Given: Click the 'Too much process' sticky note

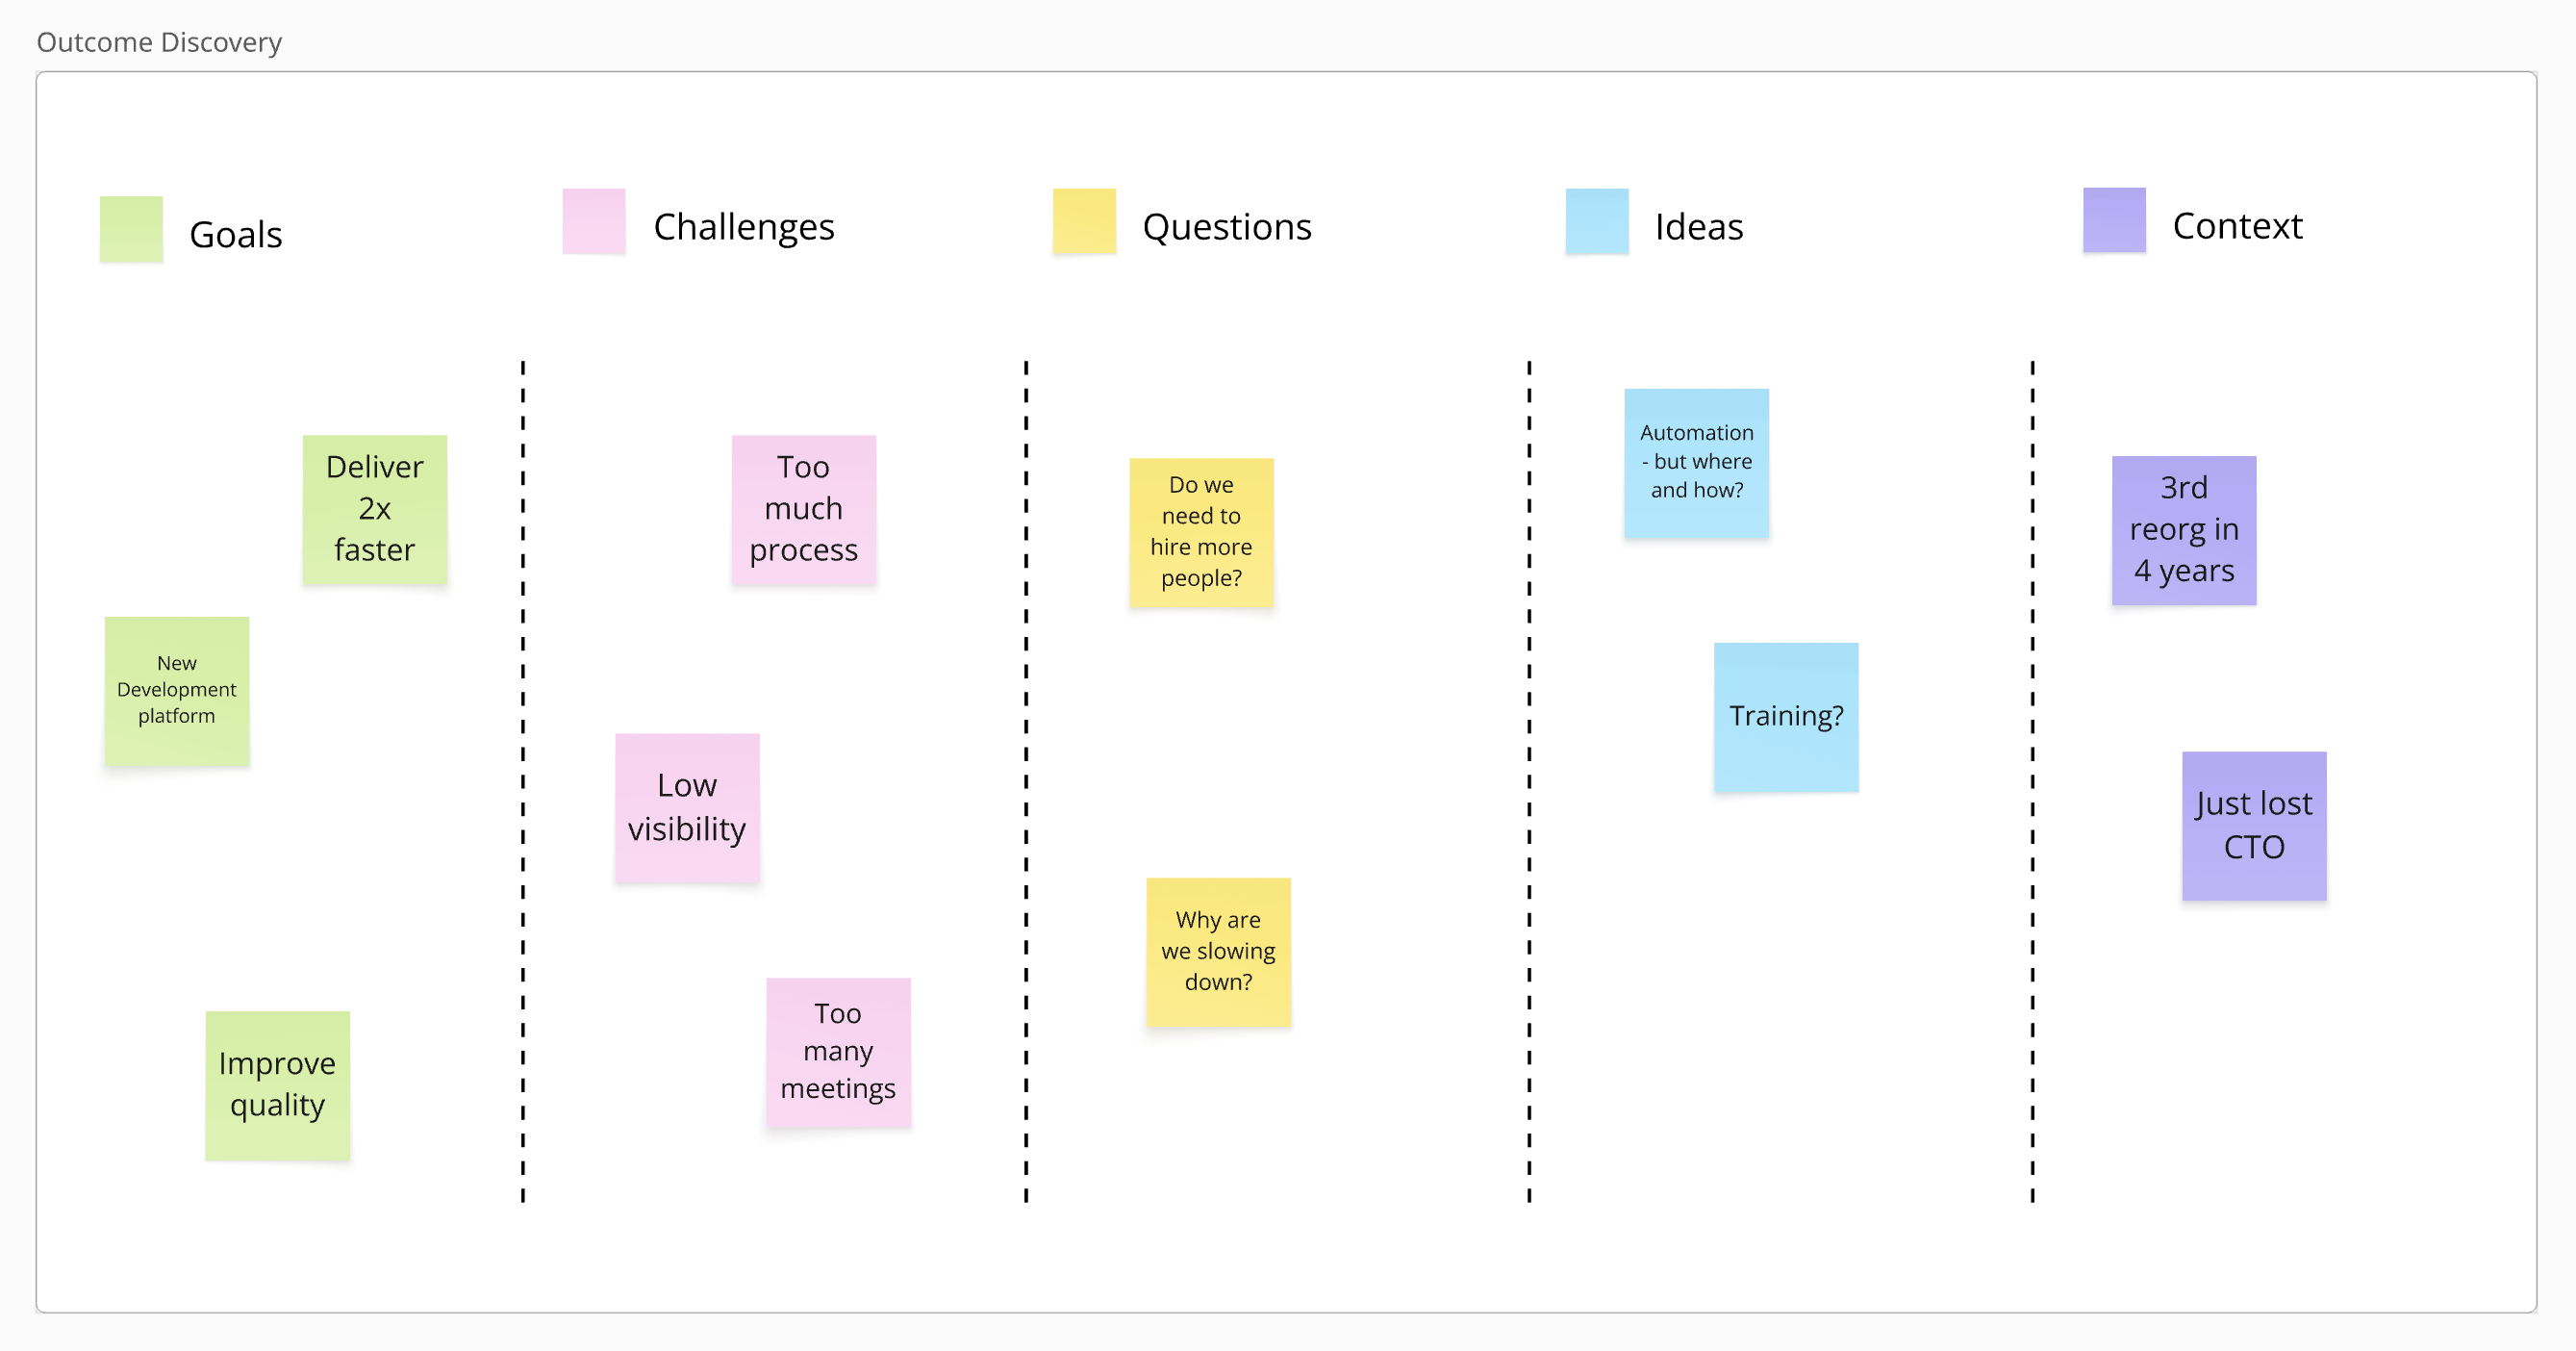Looking at the screenshot, I should [x=804, y=509].
